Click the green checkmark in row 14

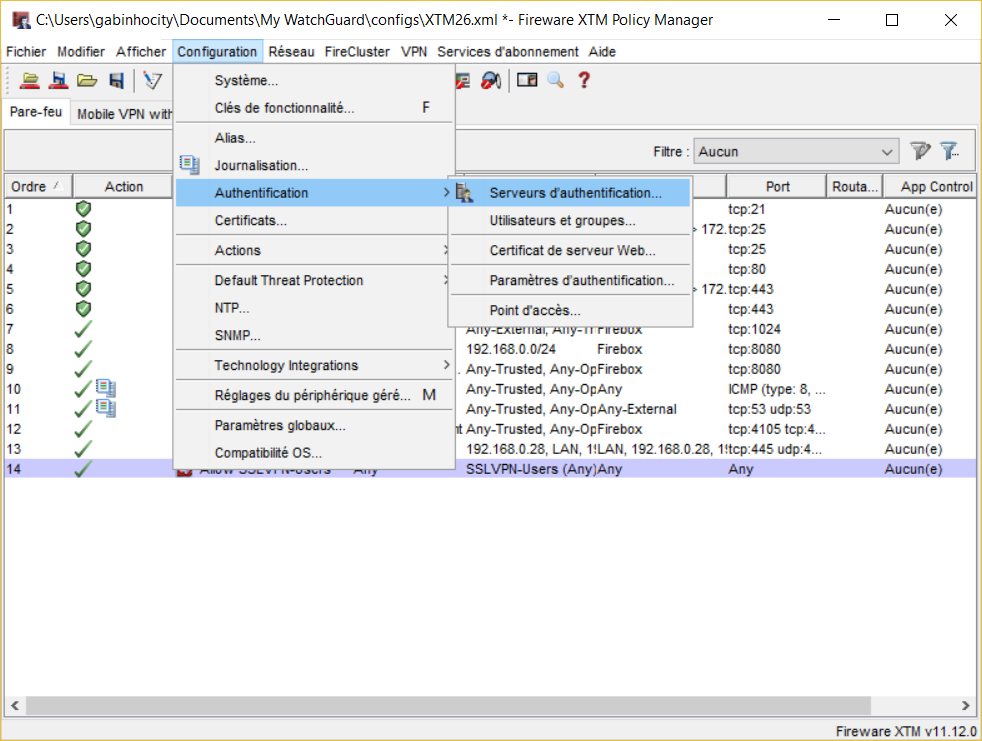[x=83, y=469]
